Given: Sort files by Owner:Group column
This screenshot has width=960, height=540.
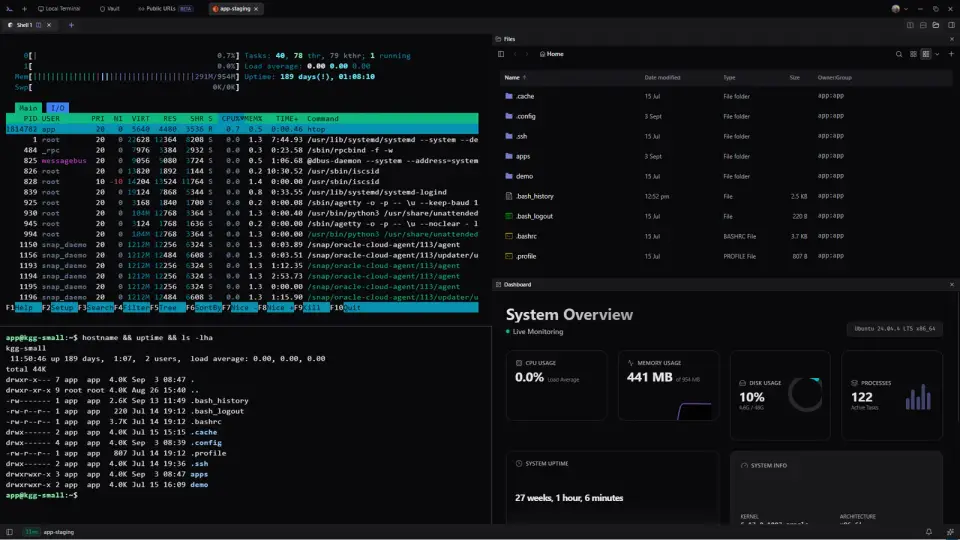Looking at the screenshot, I should tap(834, 78).
